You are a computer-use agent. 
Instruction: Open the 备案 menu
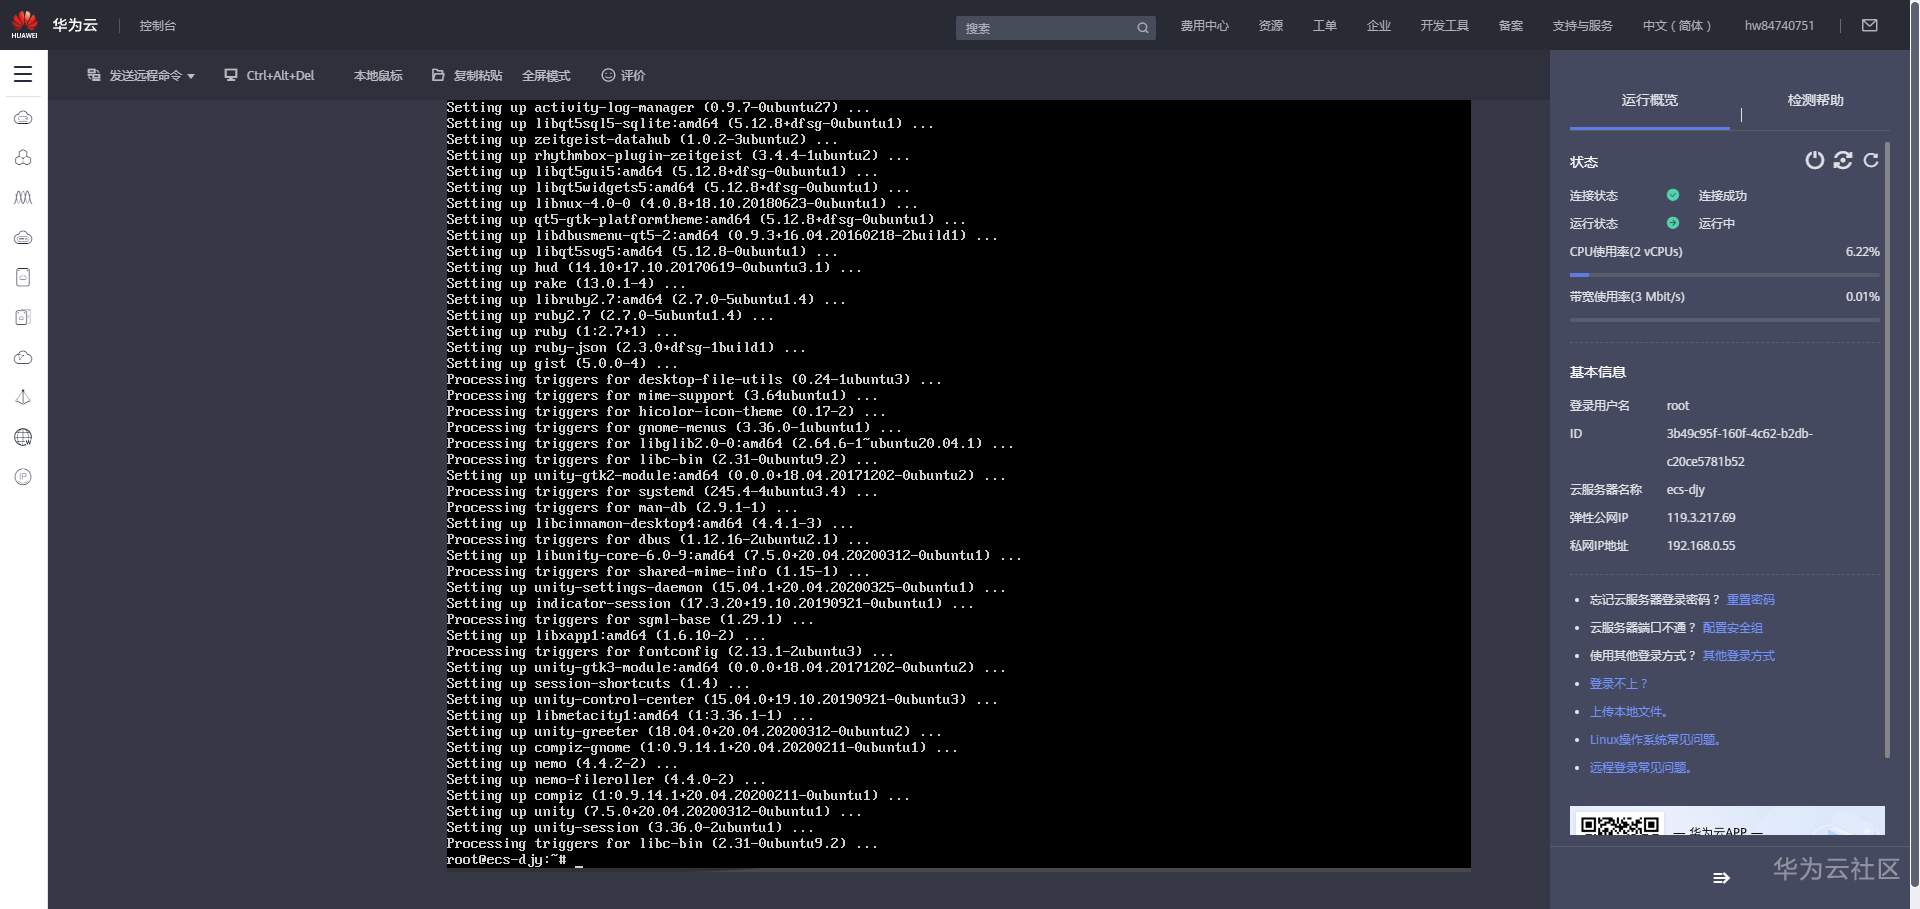[1511, 26]
